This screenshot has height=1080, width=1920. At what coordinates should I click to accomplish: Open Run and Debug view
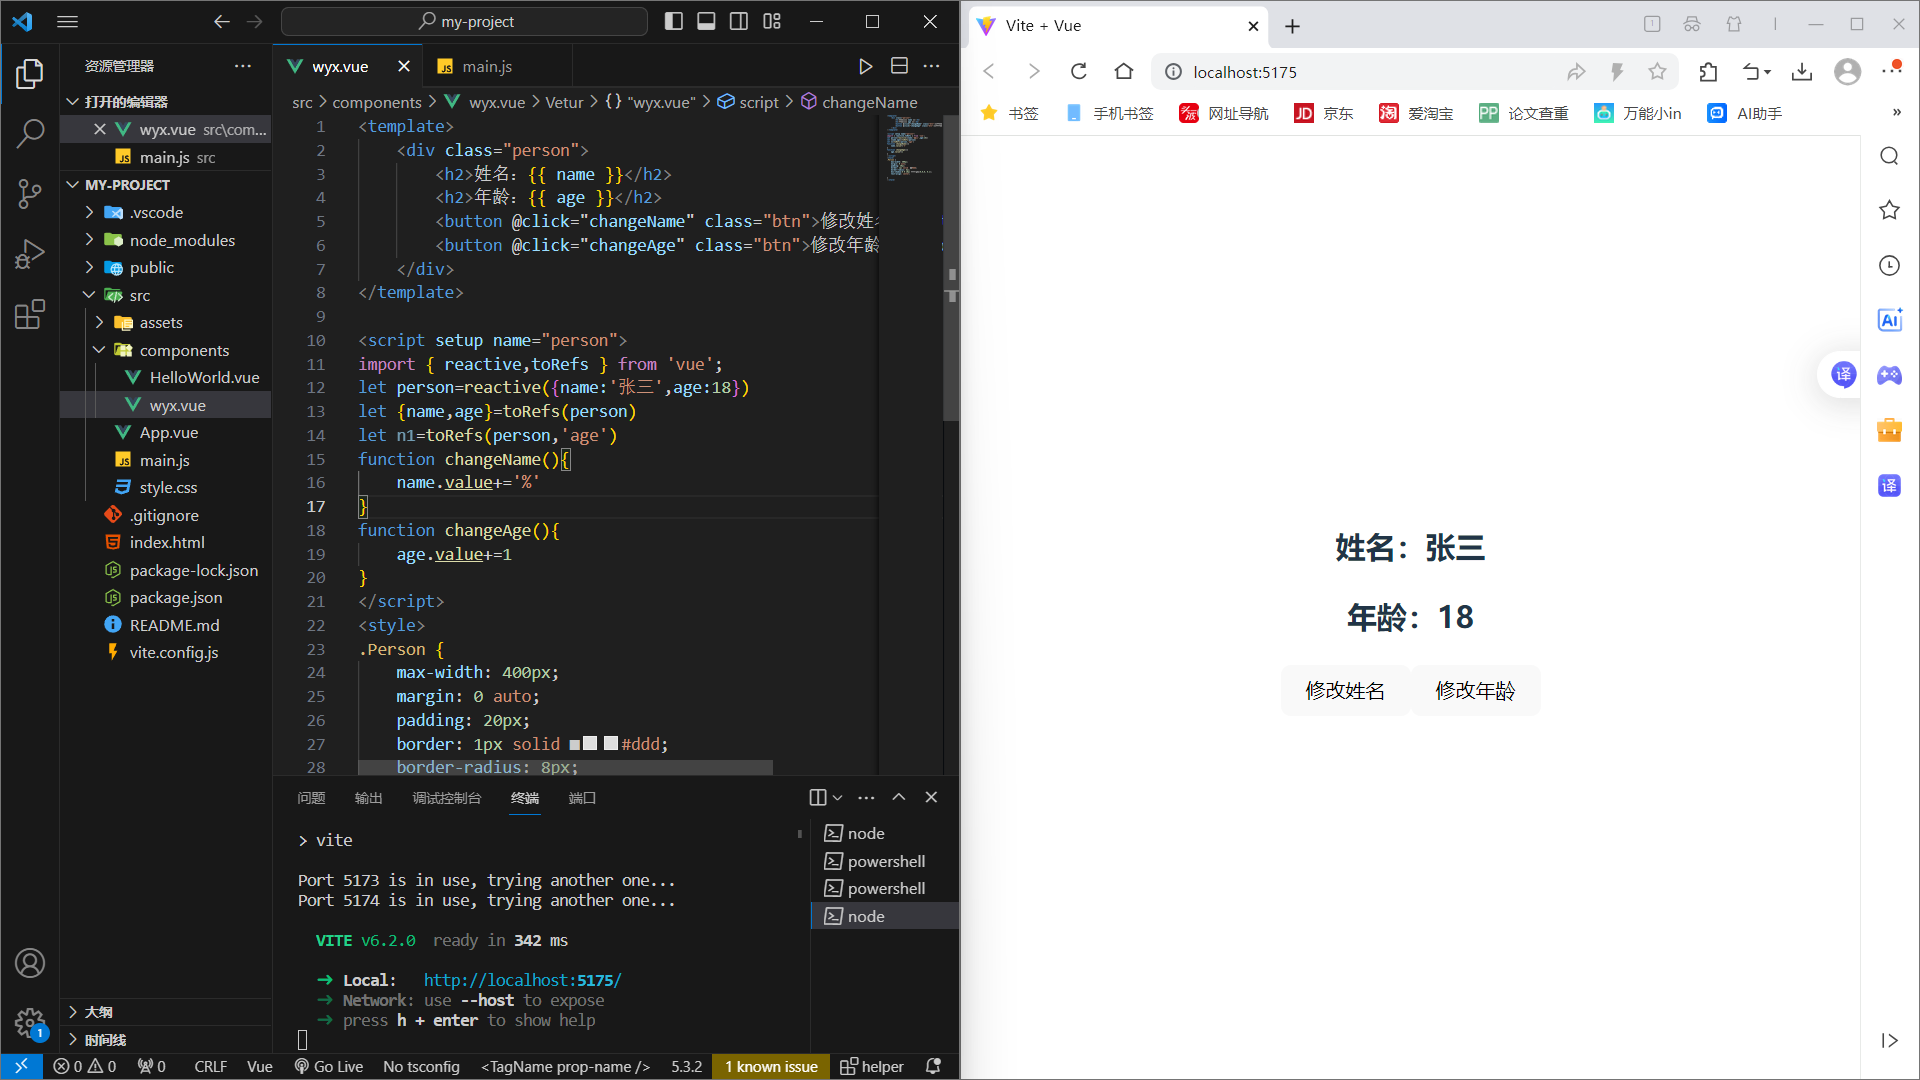(x=30, y=254)
